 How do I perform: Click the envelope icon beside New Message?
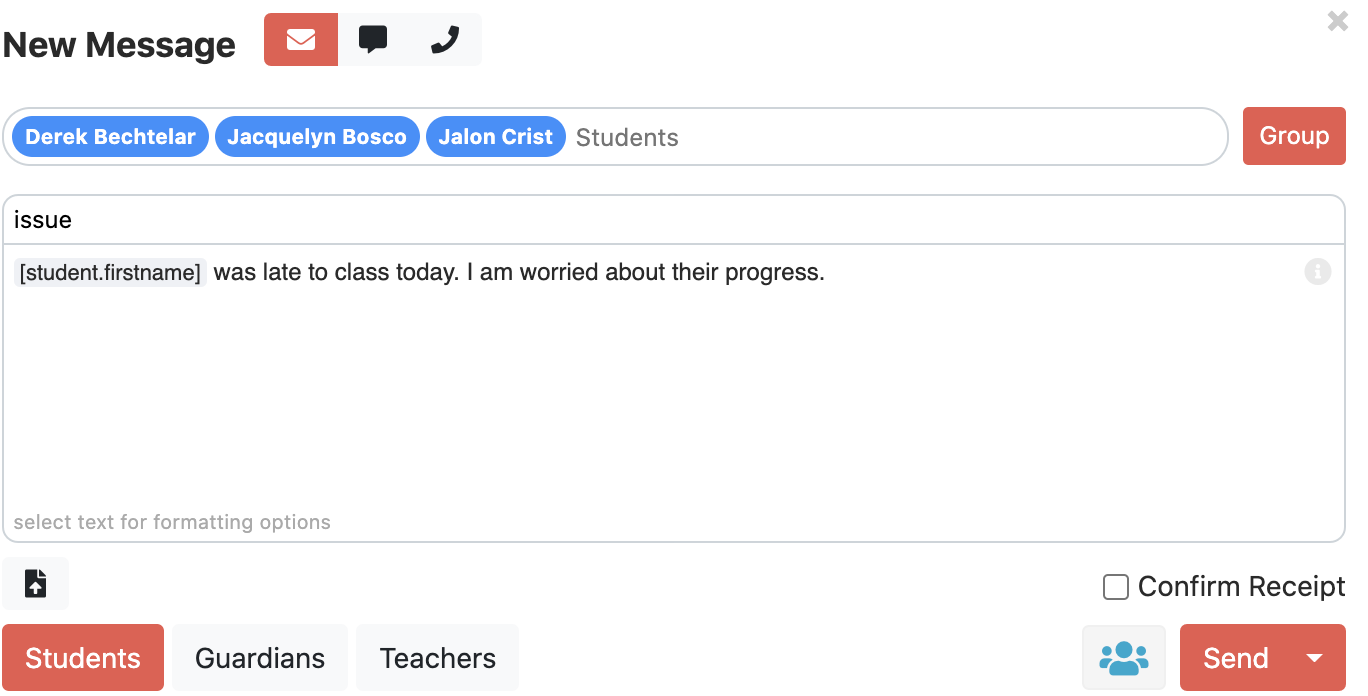click(x=300, y=39)
